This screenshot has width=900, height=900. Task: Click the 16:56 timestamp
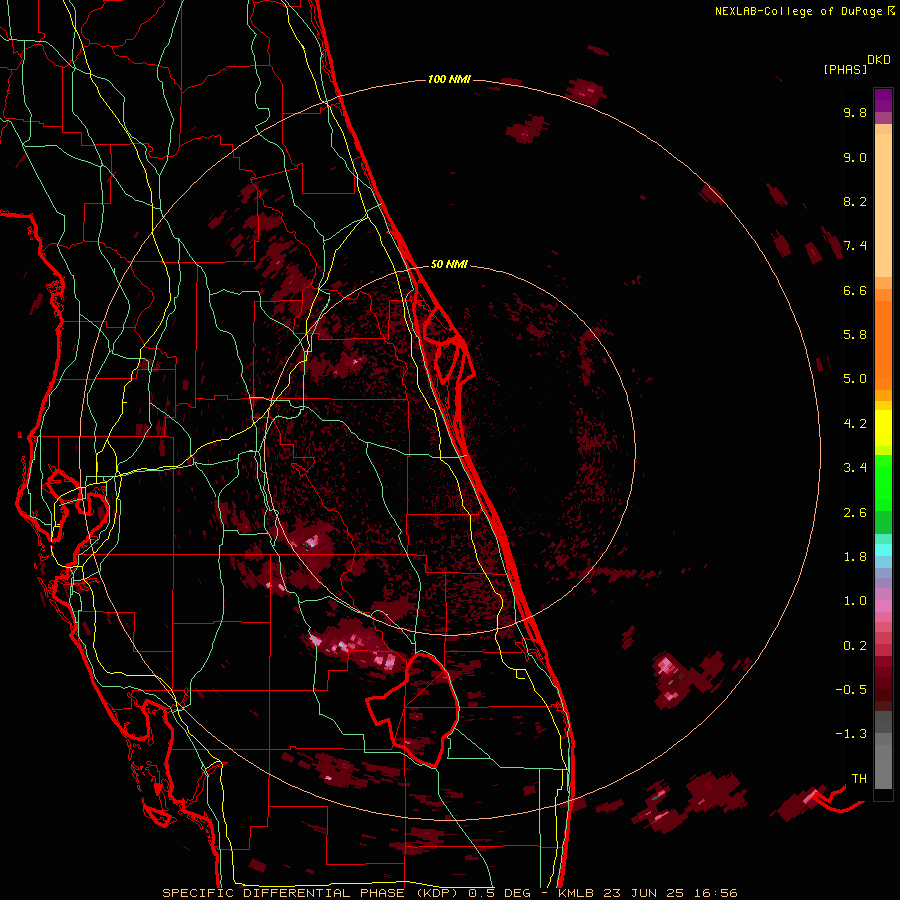tap(718, 893)
